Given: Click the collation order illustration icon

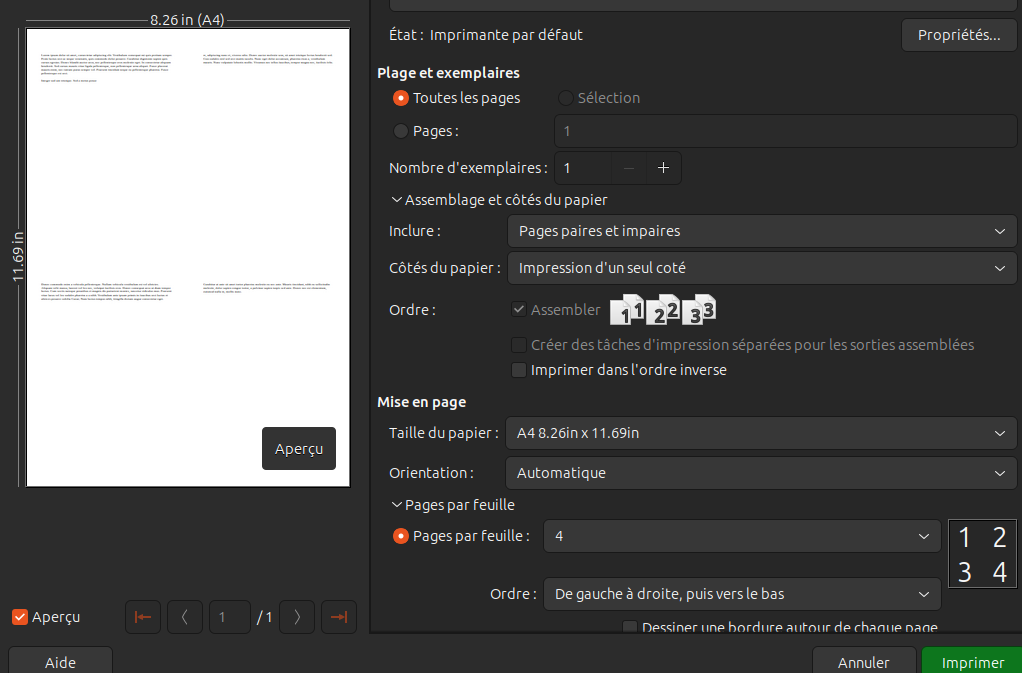Looking at the screenshot, I should coord(663,310).
